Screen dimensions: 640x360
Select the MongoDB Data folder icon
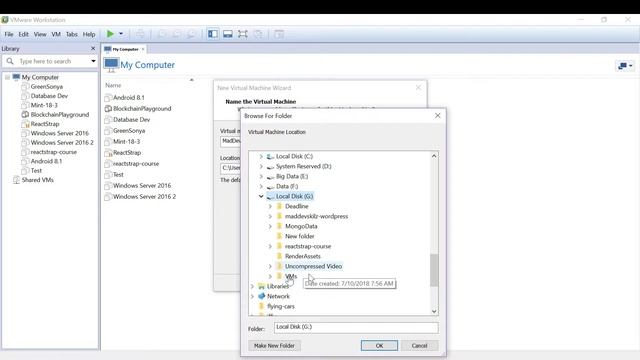[280, 226]
